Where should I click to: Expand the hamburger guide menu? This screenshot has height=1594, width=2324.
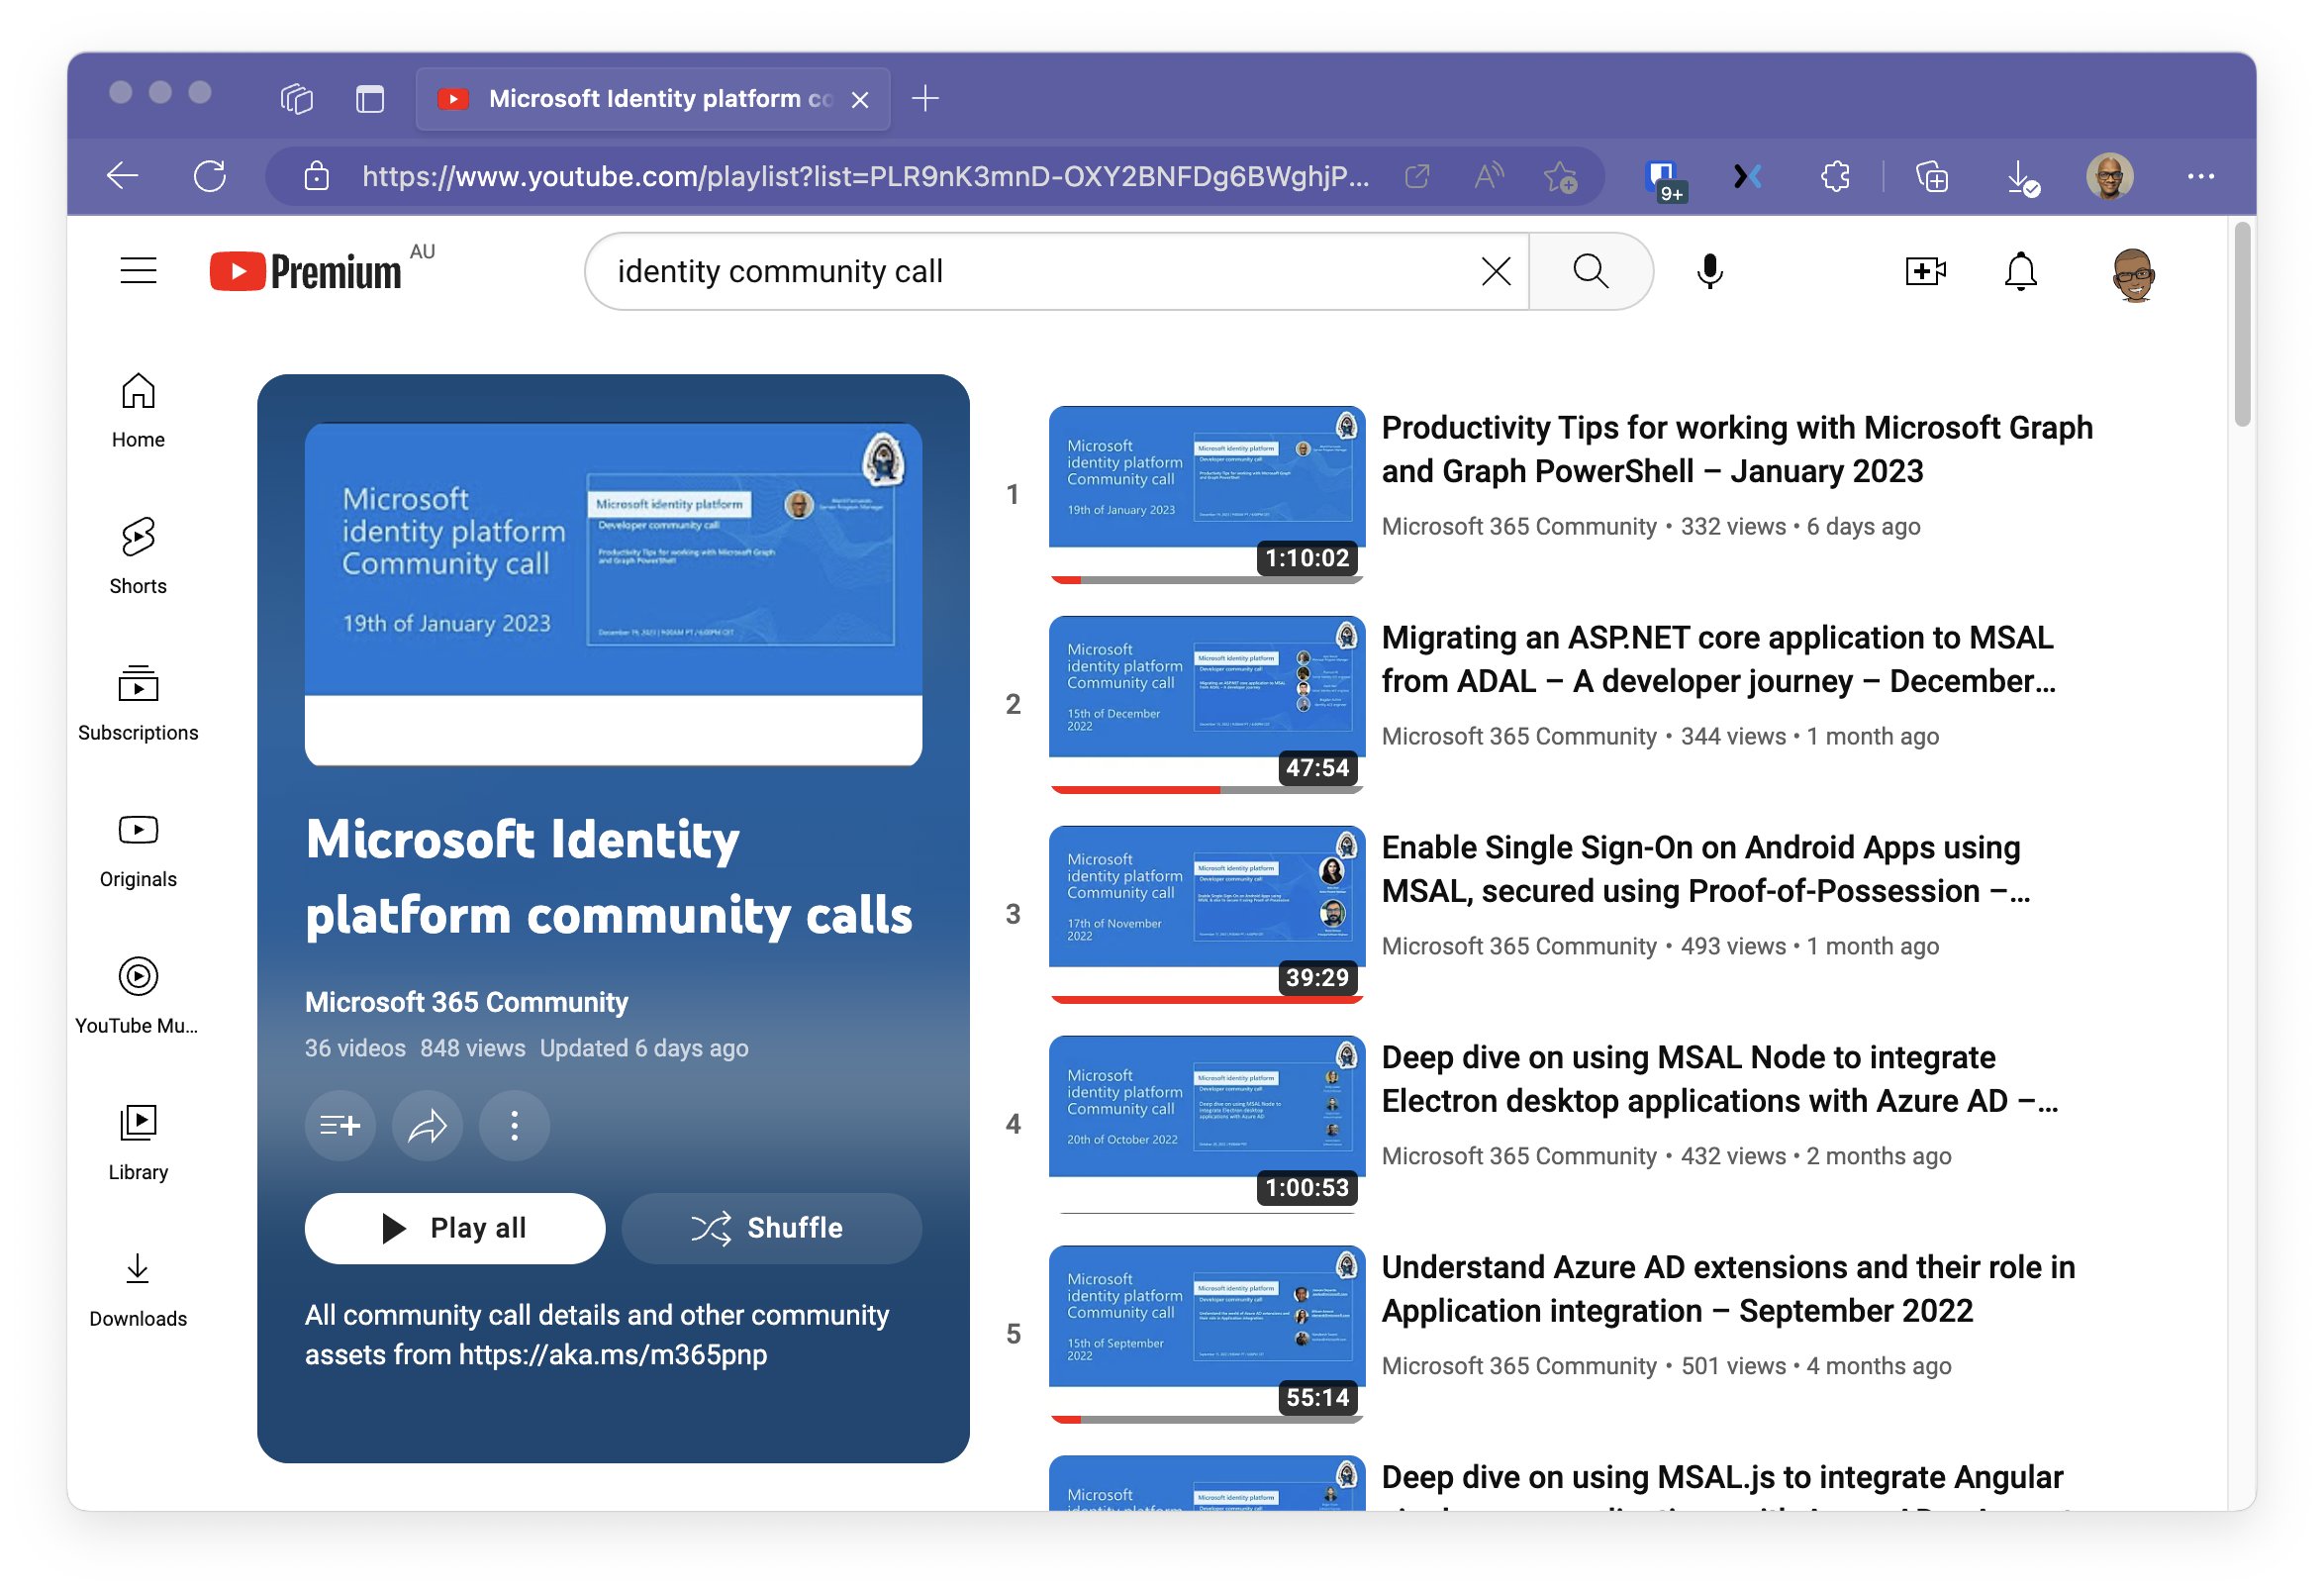pyautogui.click(x=138, y=270)
